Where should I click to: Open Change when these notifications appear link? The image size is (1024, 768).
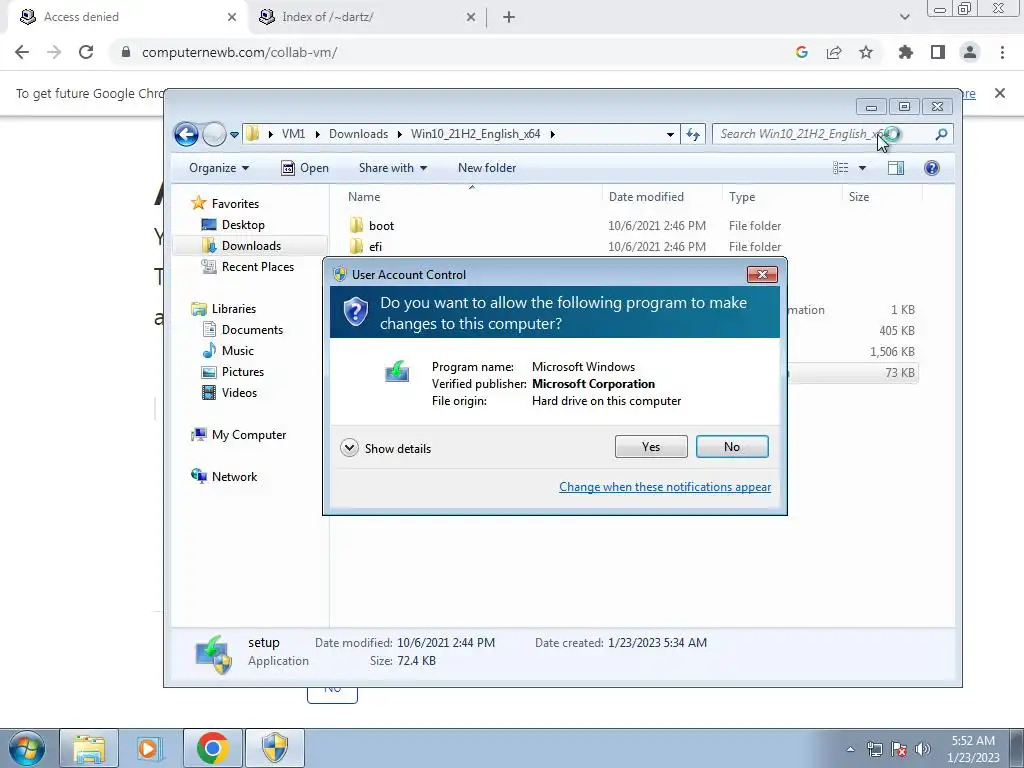[665, 487]
